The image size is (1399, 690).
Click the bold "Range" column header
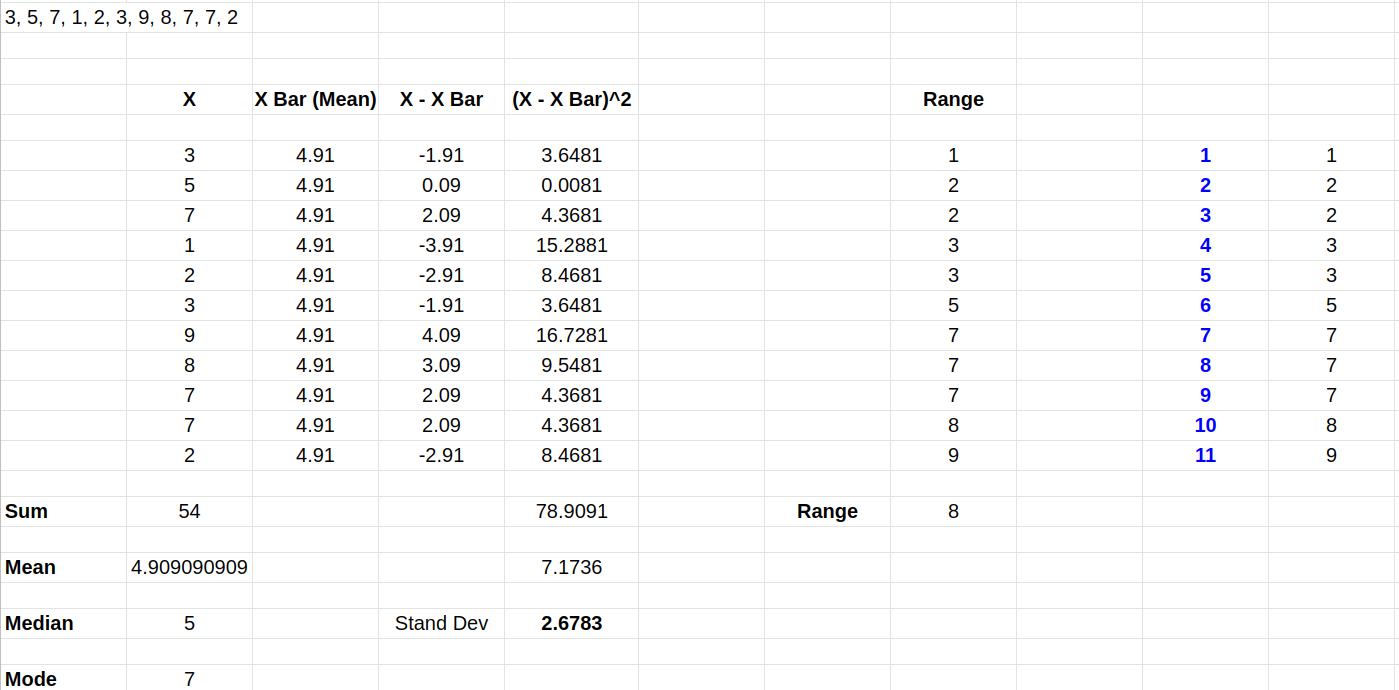[x=953, y=99]
